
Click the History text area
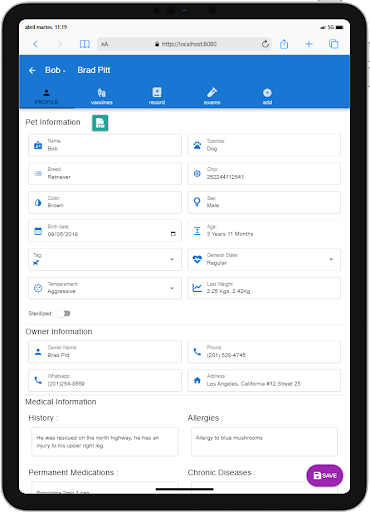pos(105,442)
